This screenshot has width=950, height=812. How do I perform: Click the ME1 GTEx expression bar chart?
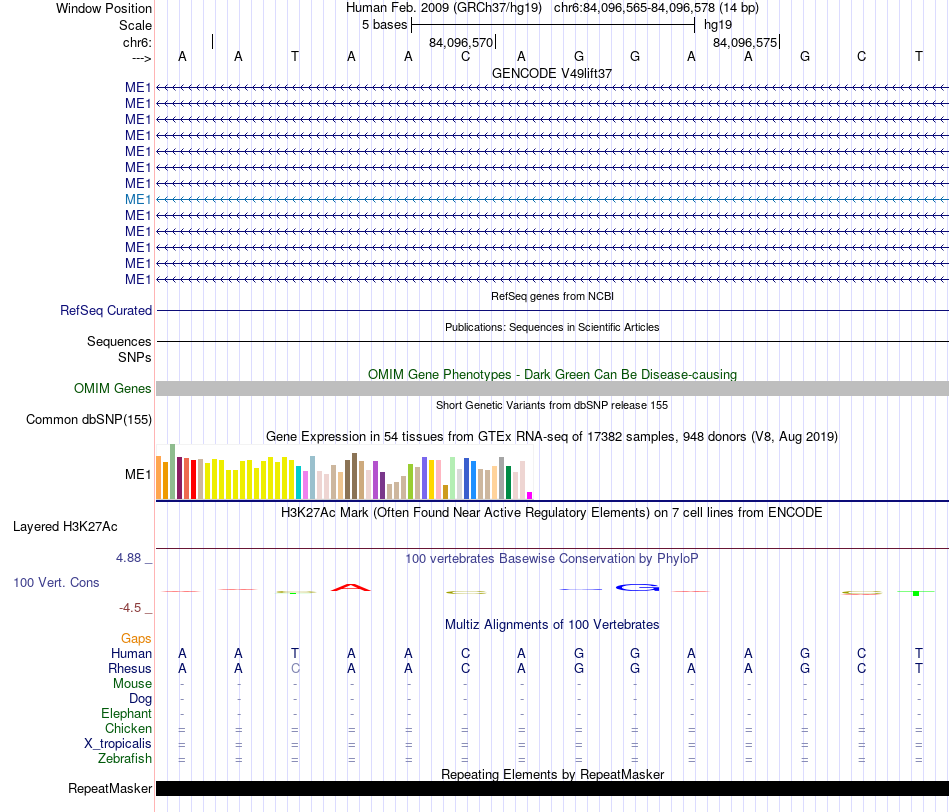click(344, 472)
